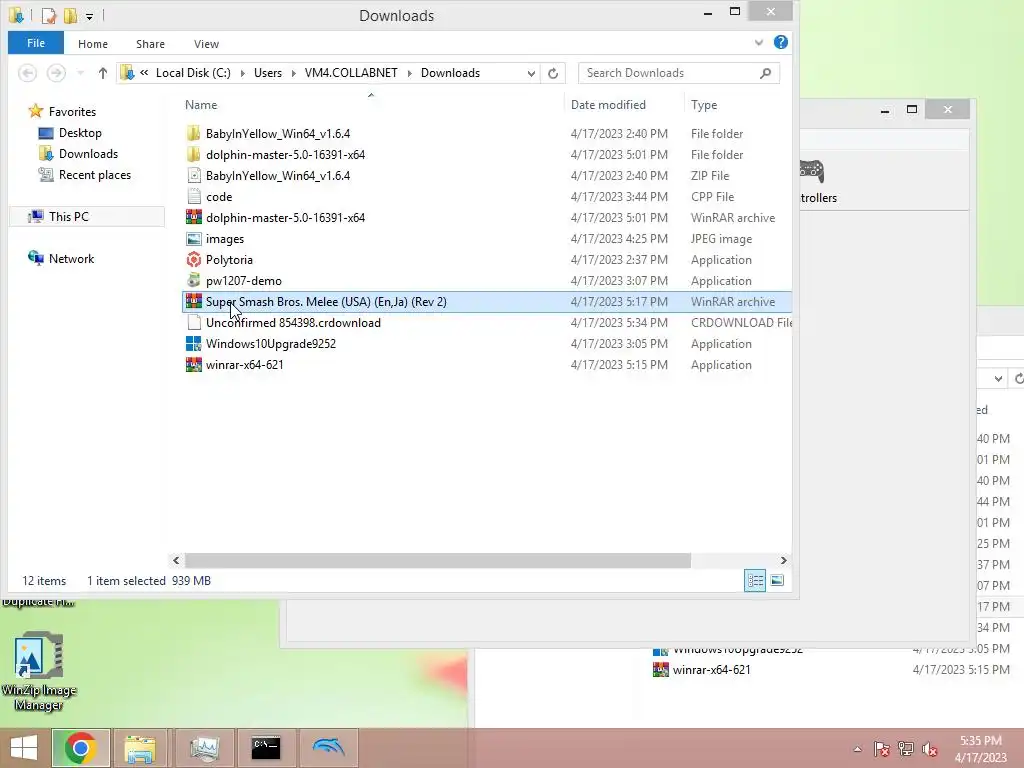Open the File ribbon tab

[36, 43]
